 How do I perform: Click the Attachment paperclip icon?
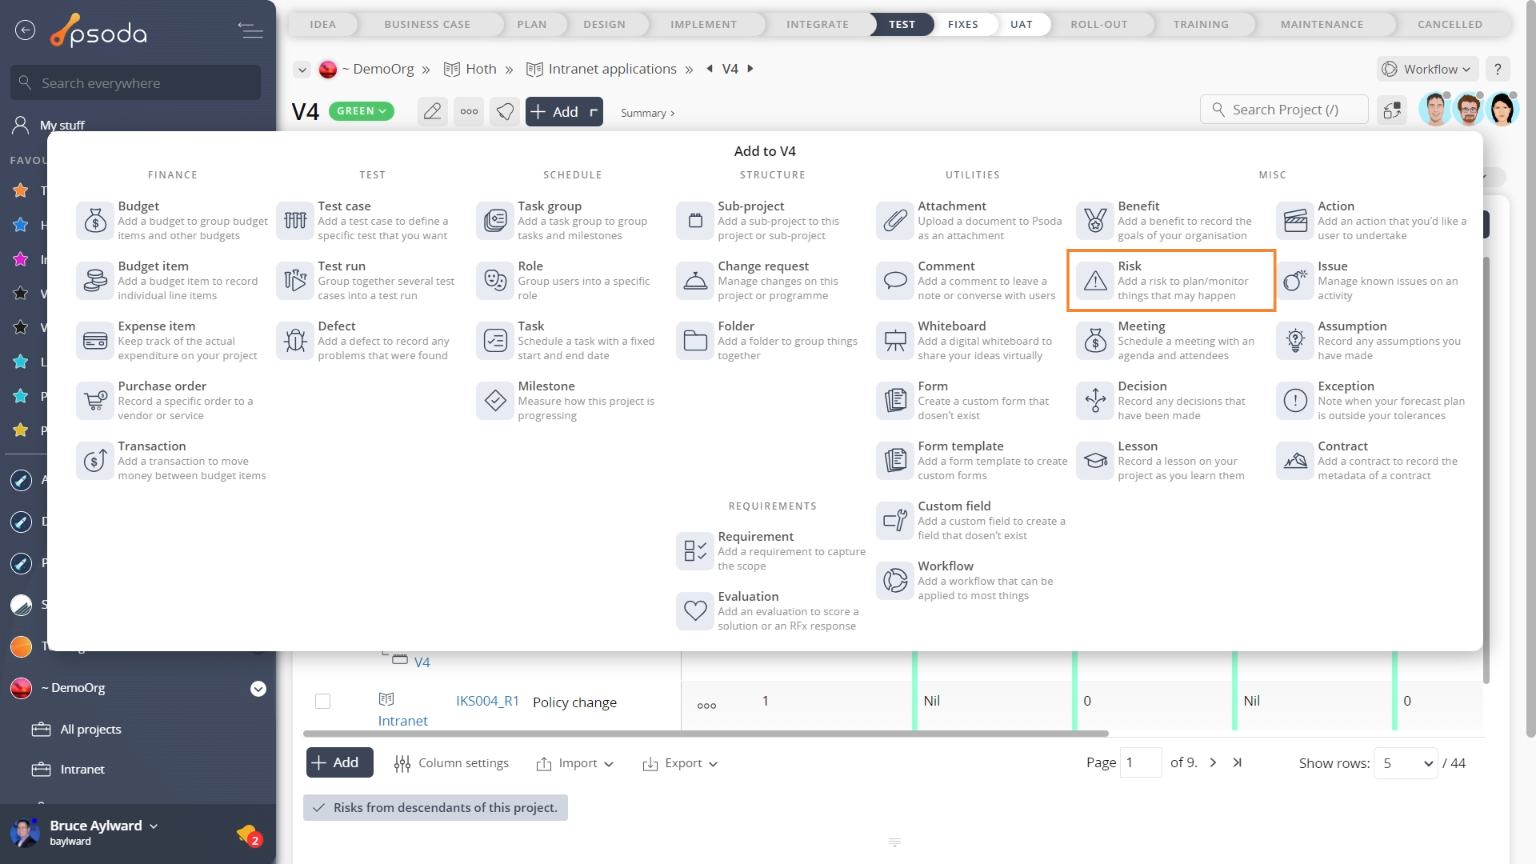tap(895, 221)
